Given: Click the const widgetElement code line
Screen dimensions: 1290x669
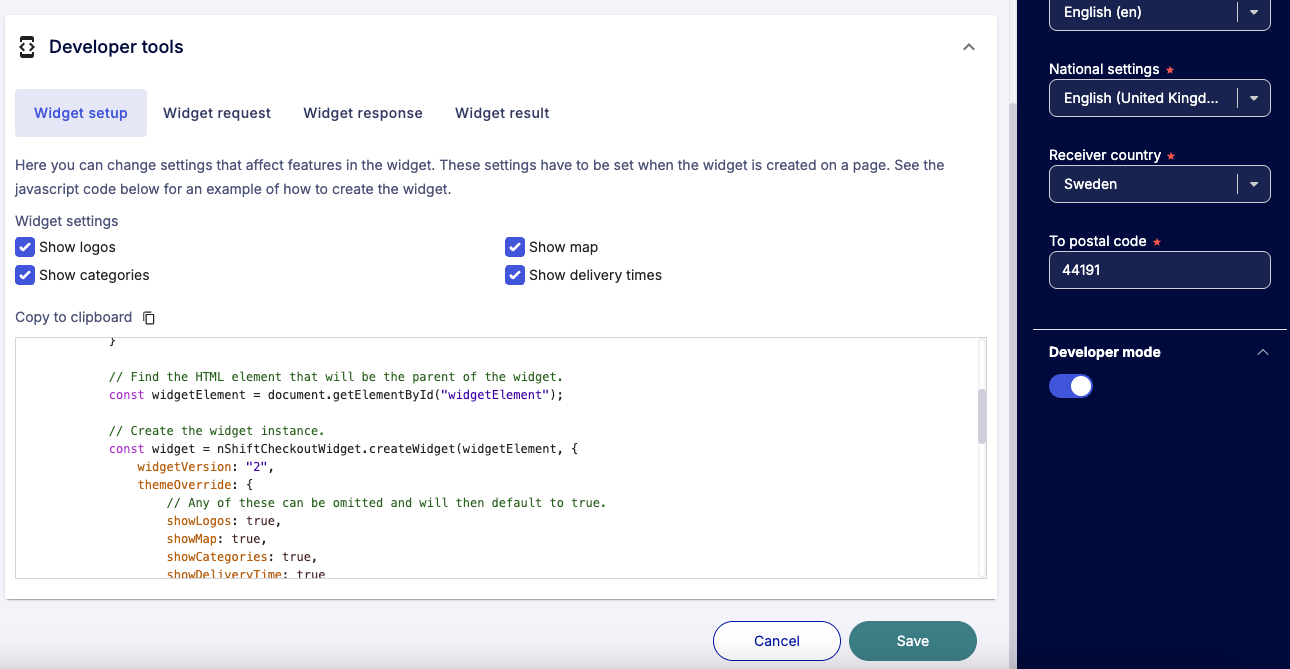Looking at the screenshot, I should (337, 395).
